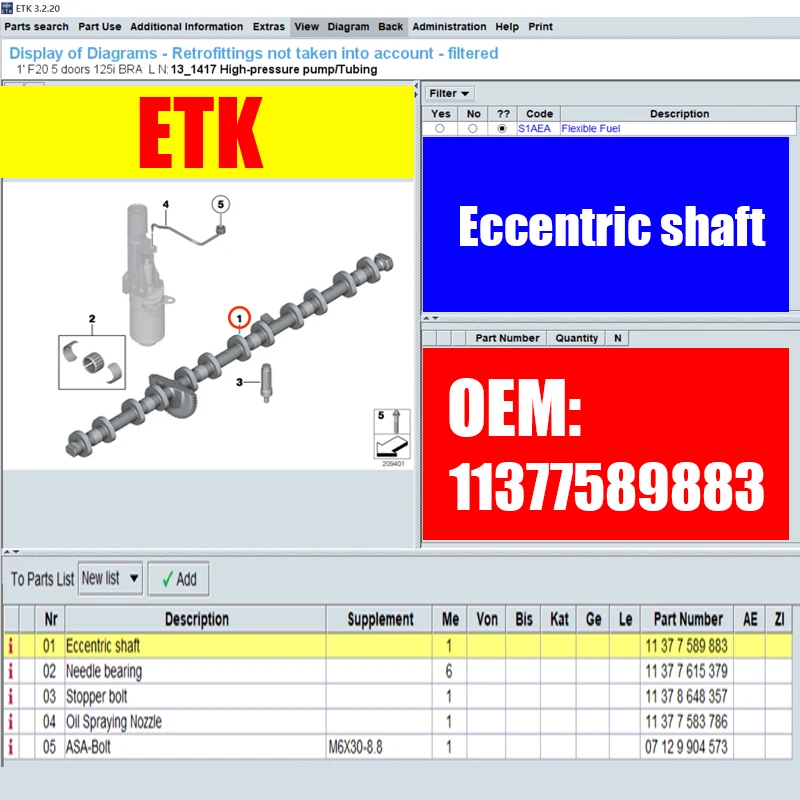
Task: Click info icon for Oil Spraying Nozzle row
Action: [11, 721]
